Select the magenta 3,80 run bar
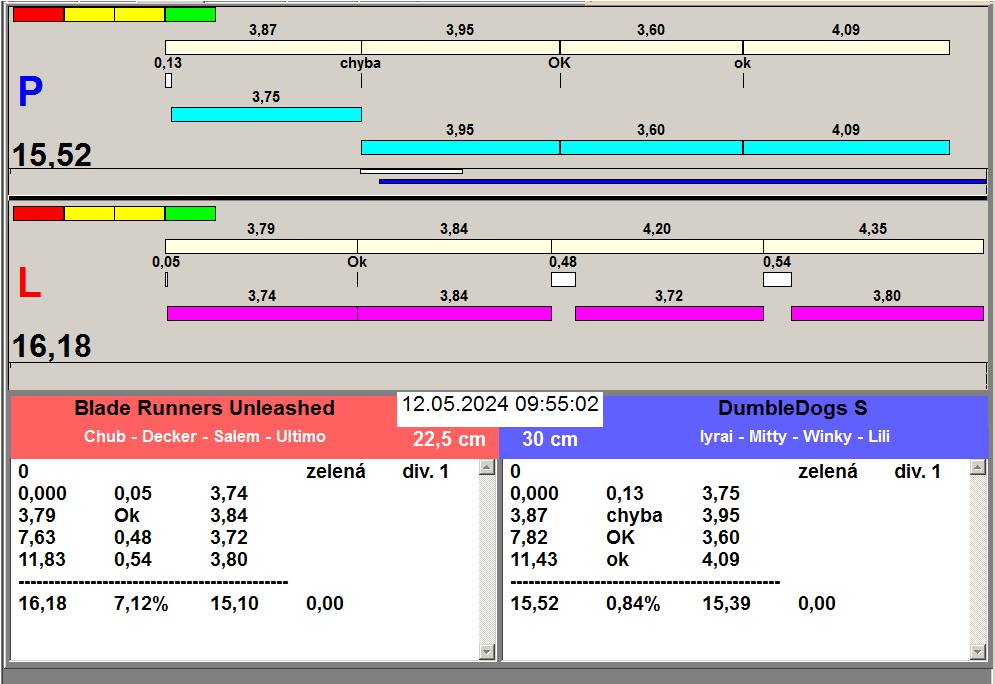 click(x=887, y=313)
